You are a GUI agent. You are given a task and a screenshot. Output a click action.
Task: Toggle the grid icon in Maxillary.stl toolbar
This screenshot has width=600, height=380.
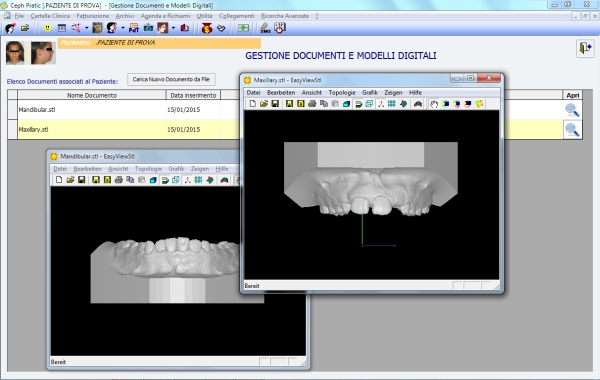coord(391,104)
